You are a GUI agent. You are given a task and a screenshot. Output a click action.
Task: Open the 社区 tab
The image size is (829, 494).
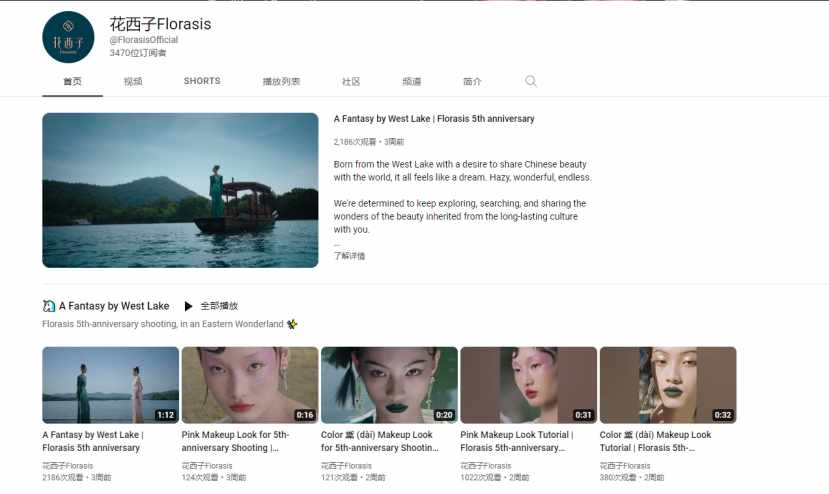(x=351, y=81)
